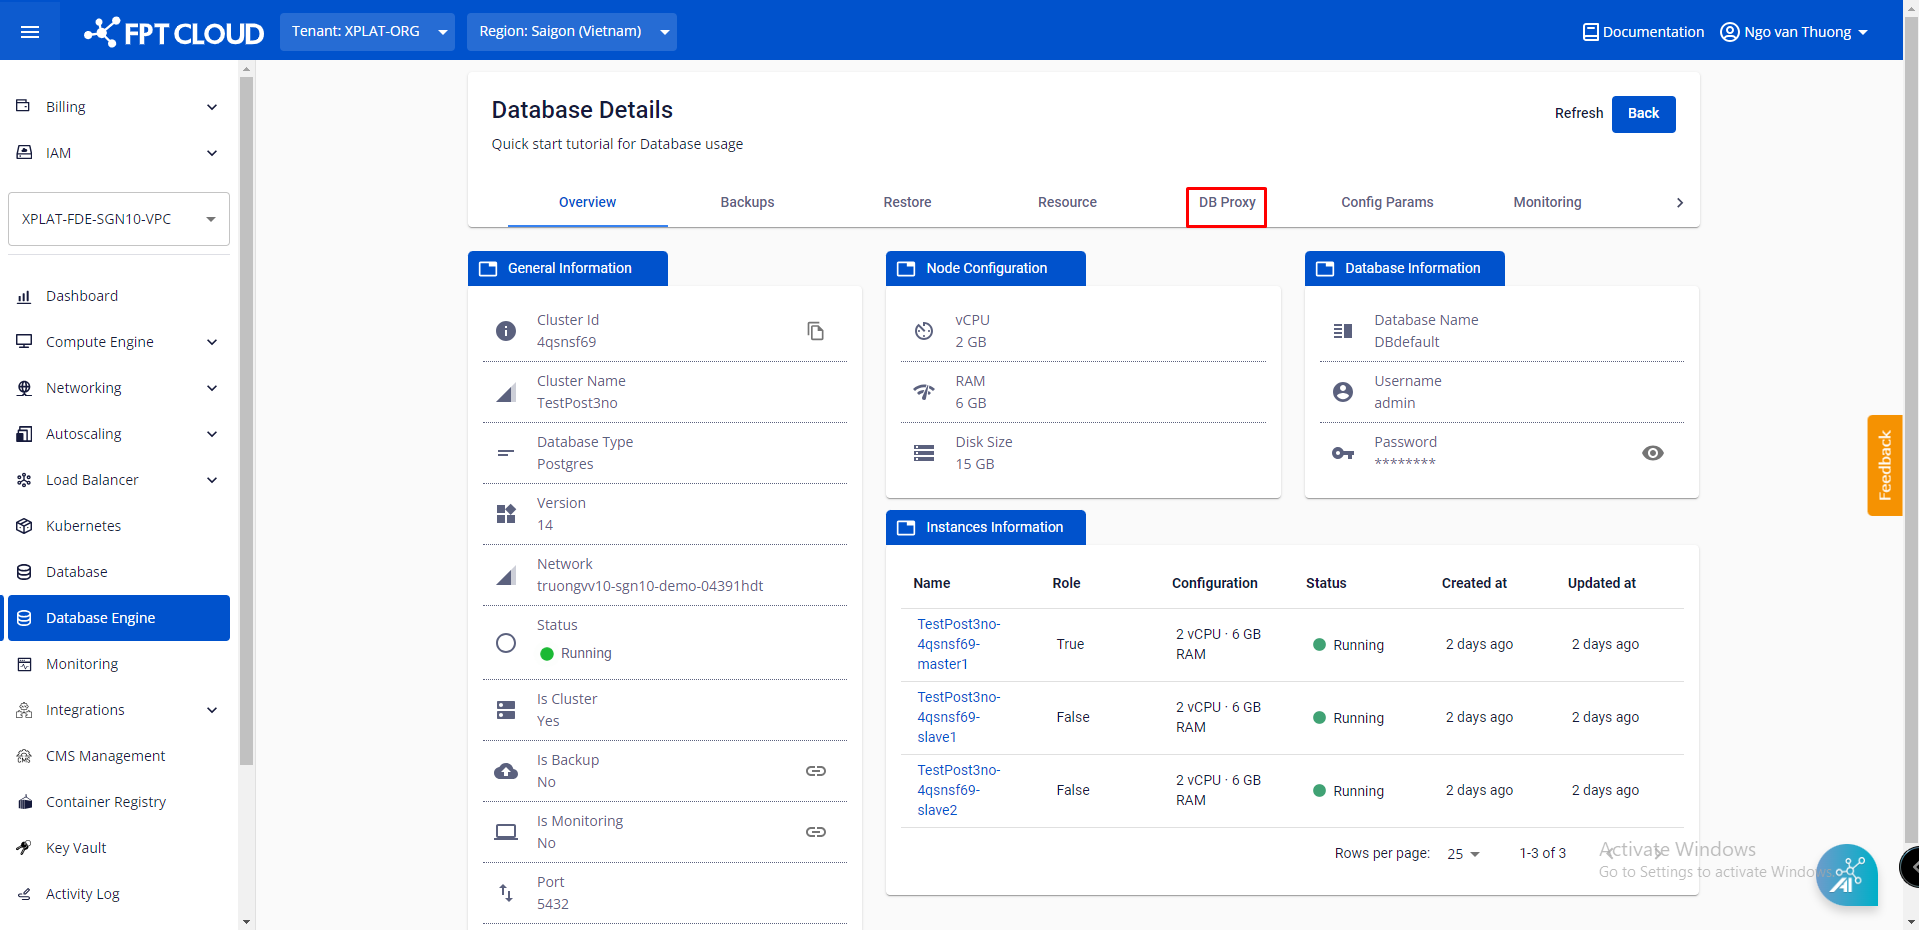This screenshot has width=1919, height=930.
Task: Switch to the DB Proxy tab
Action: point(1226,202)
